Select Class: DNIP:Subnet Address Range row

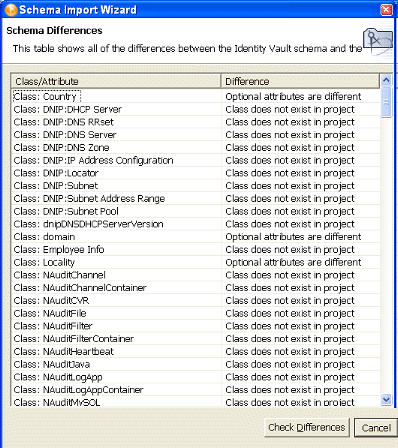pyautogui.click(x=196, y=198)
